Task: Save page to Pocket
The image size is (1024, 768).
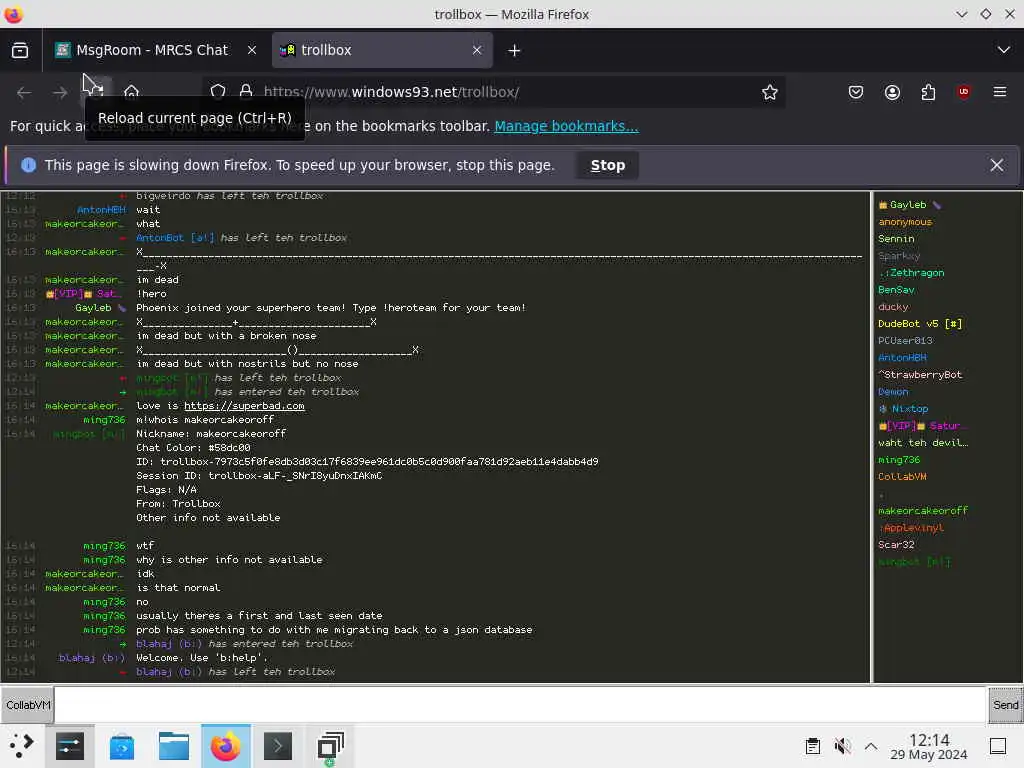Action: (x=856, y=92)
